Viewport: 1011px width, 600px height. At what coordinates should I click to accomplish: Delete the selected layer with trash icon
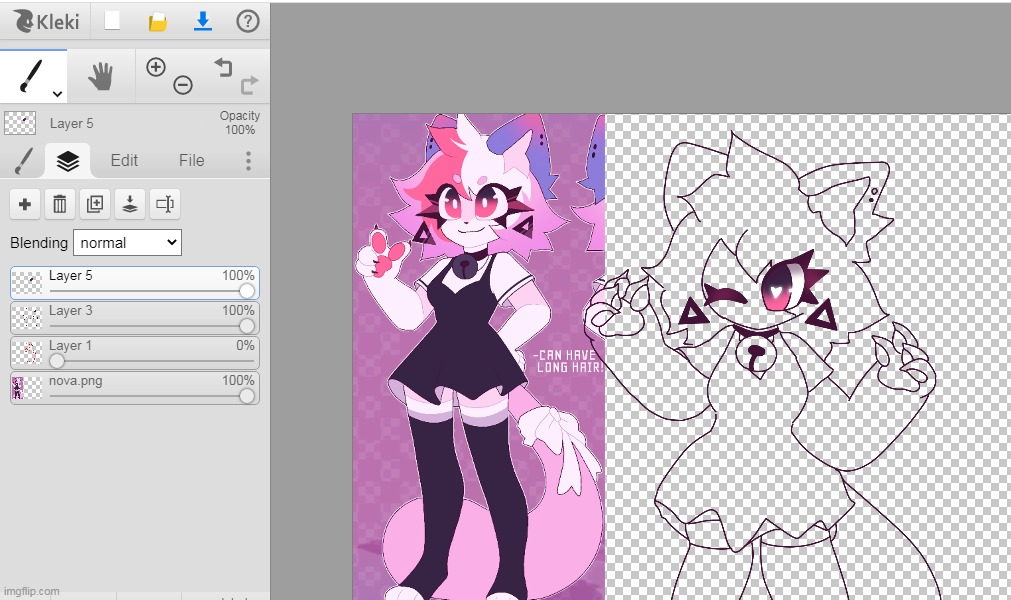(60, 204)
